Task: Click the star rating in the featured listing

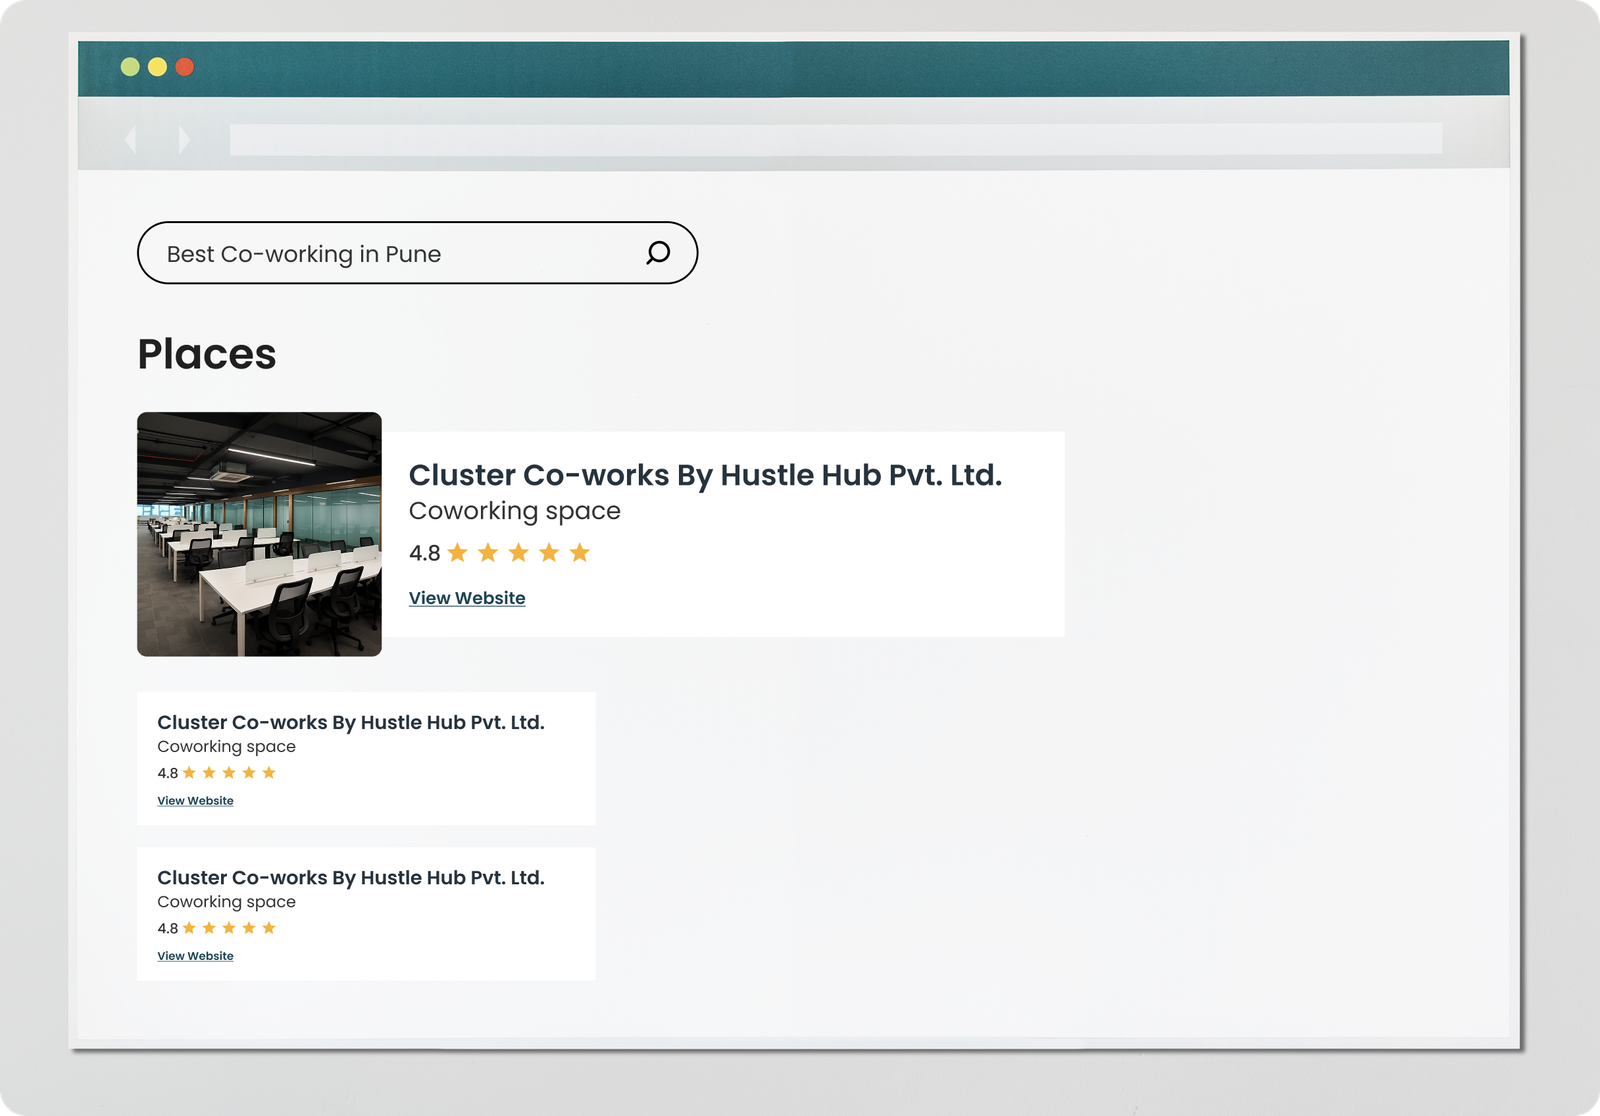Action: click(518, 553)
